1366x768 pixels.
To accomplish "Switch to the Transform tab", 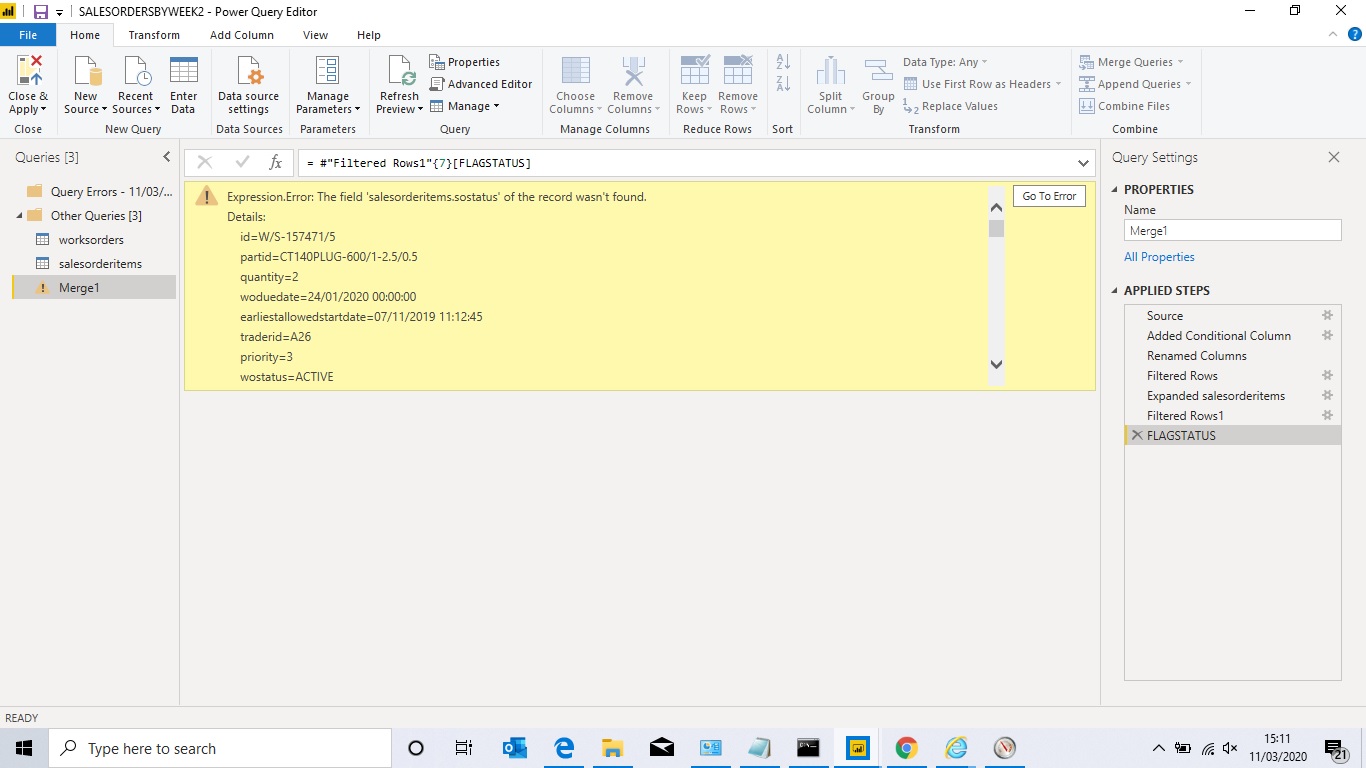I will tap(154, 35).
